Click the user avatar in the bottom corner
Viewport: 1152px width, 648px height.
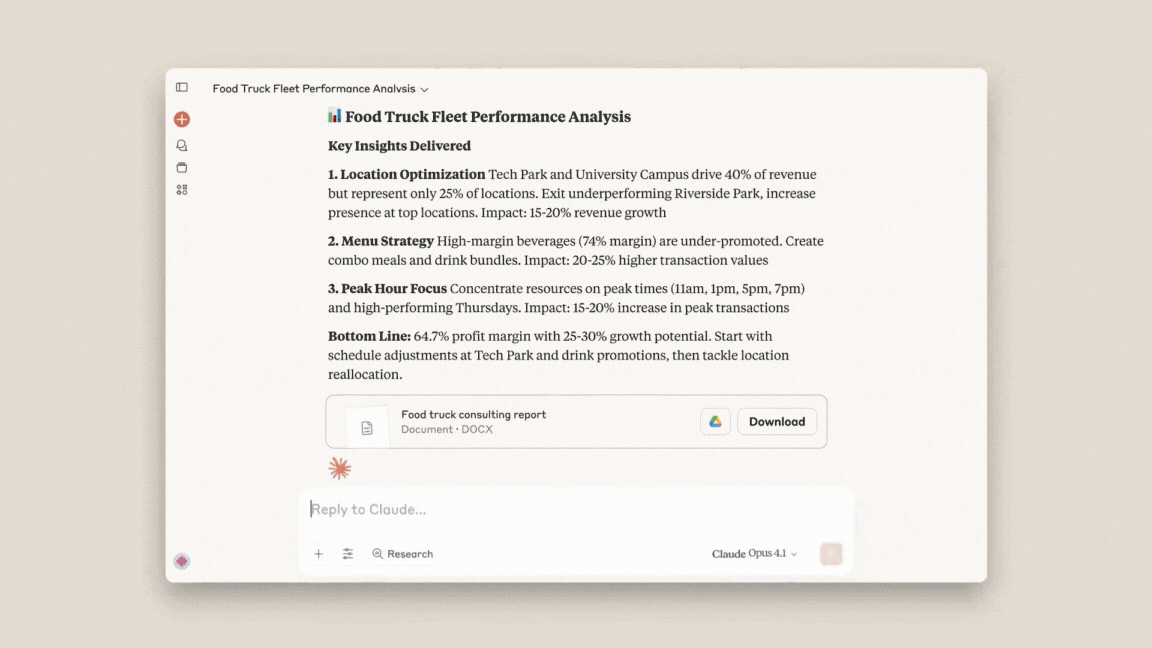(181, 561)
